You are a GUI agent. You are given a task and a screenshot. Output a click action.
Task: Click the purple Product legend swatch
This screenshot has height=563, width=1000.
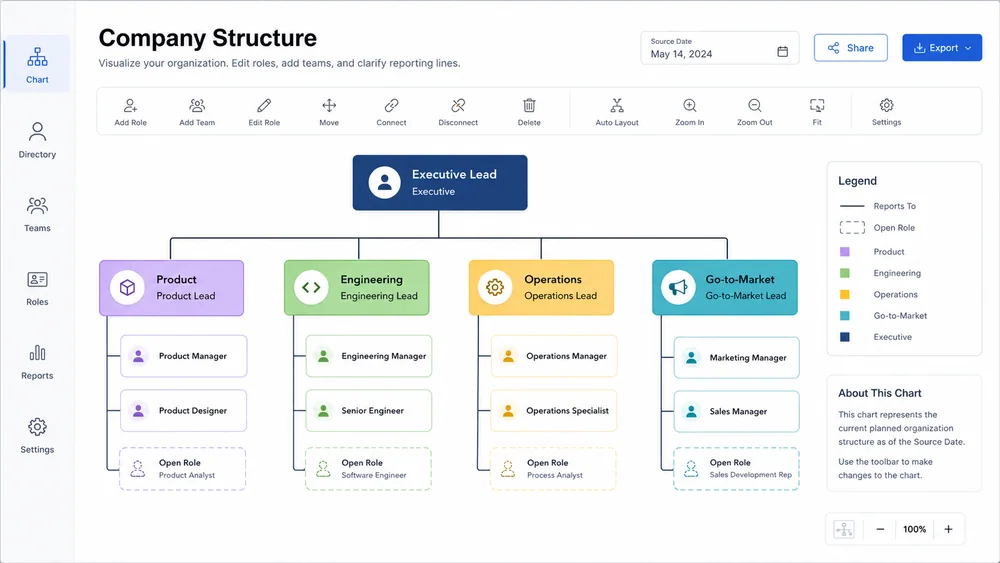[x=844, y=252]
